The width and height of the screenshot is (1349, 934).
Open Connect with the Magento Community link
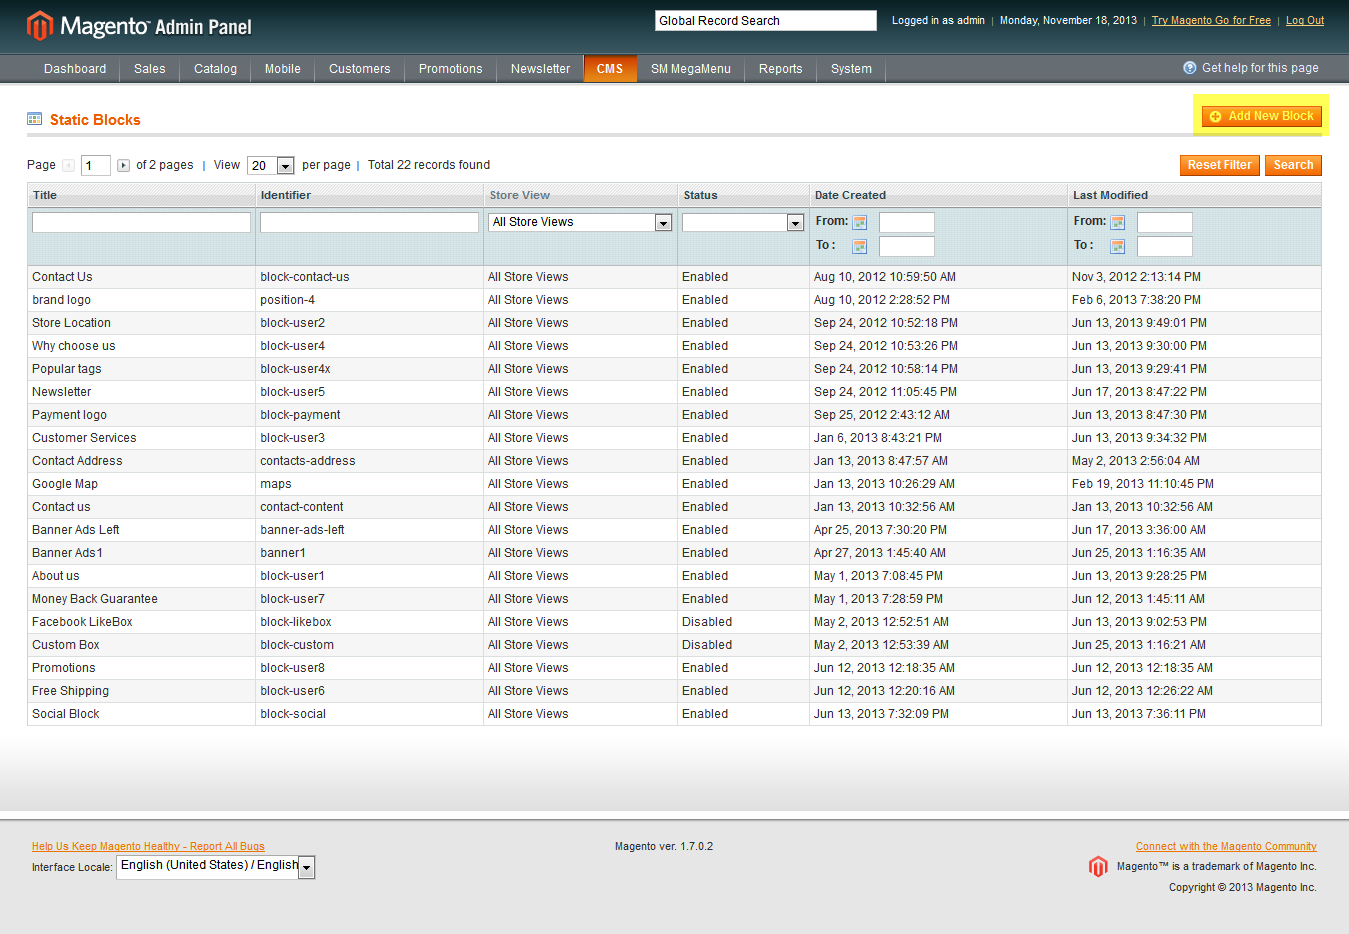[1226, 846]
